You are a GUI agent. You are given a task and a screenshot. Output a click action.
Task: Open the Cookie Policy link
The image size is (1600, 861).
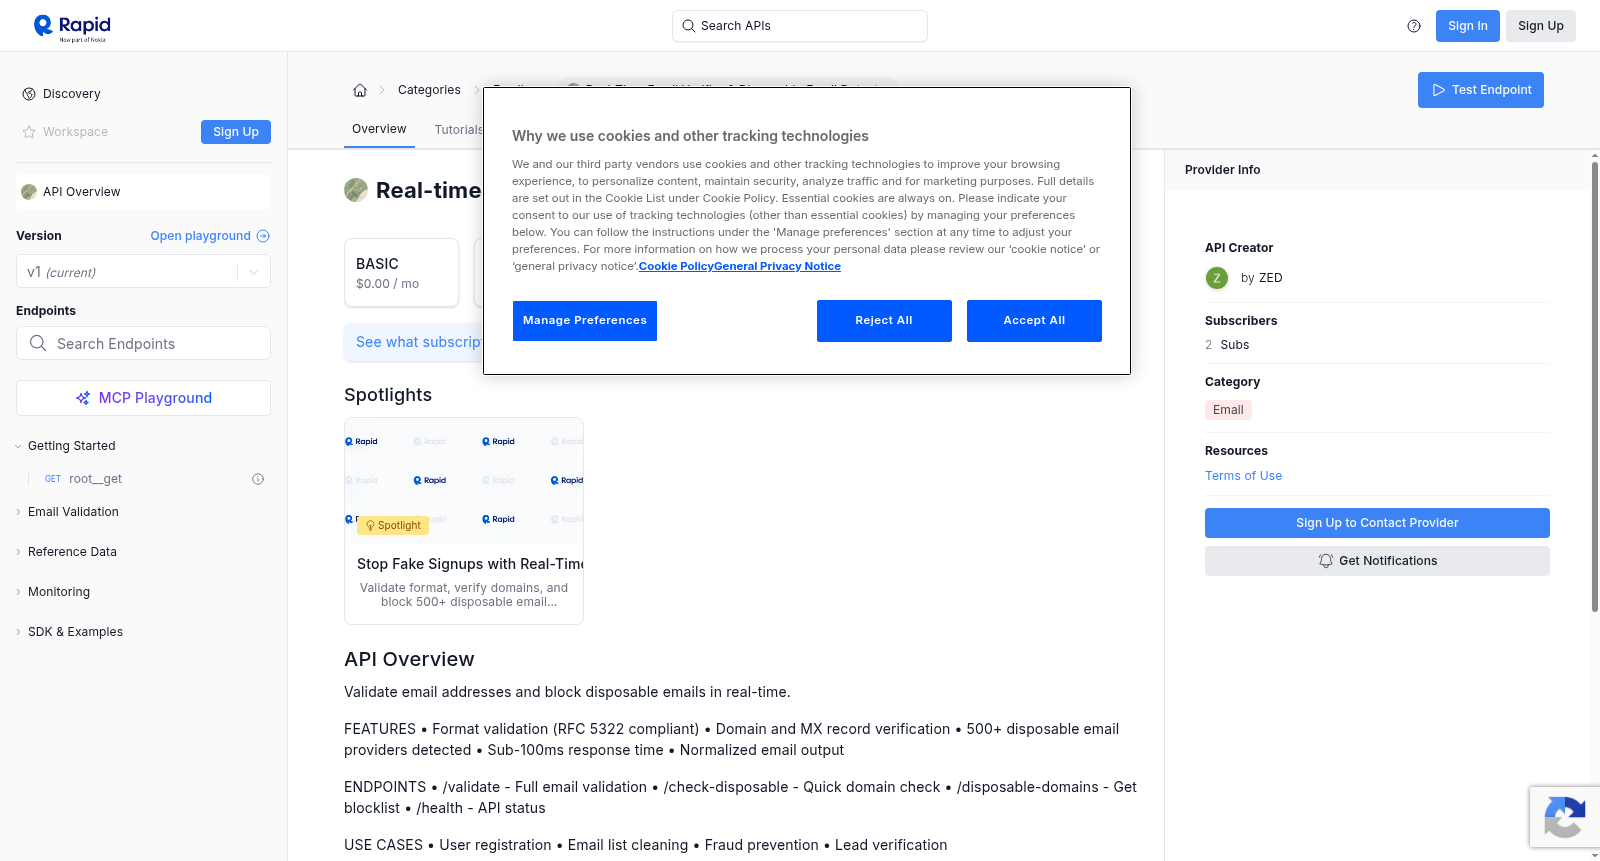(x=676, y=266)
